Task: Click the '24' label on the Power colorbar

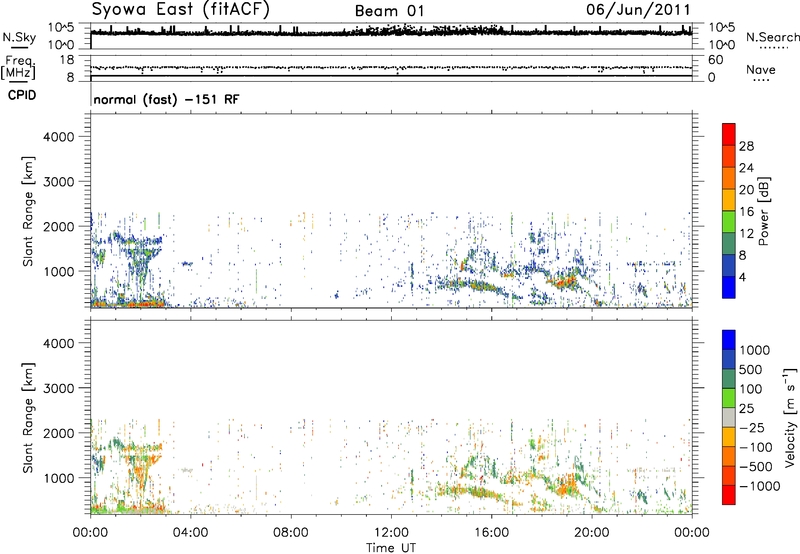Action: coord(746,168)
